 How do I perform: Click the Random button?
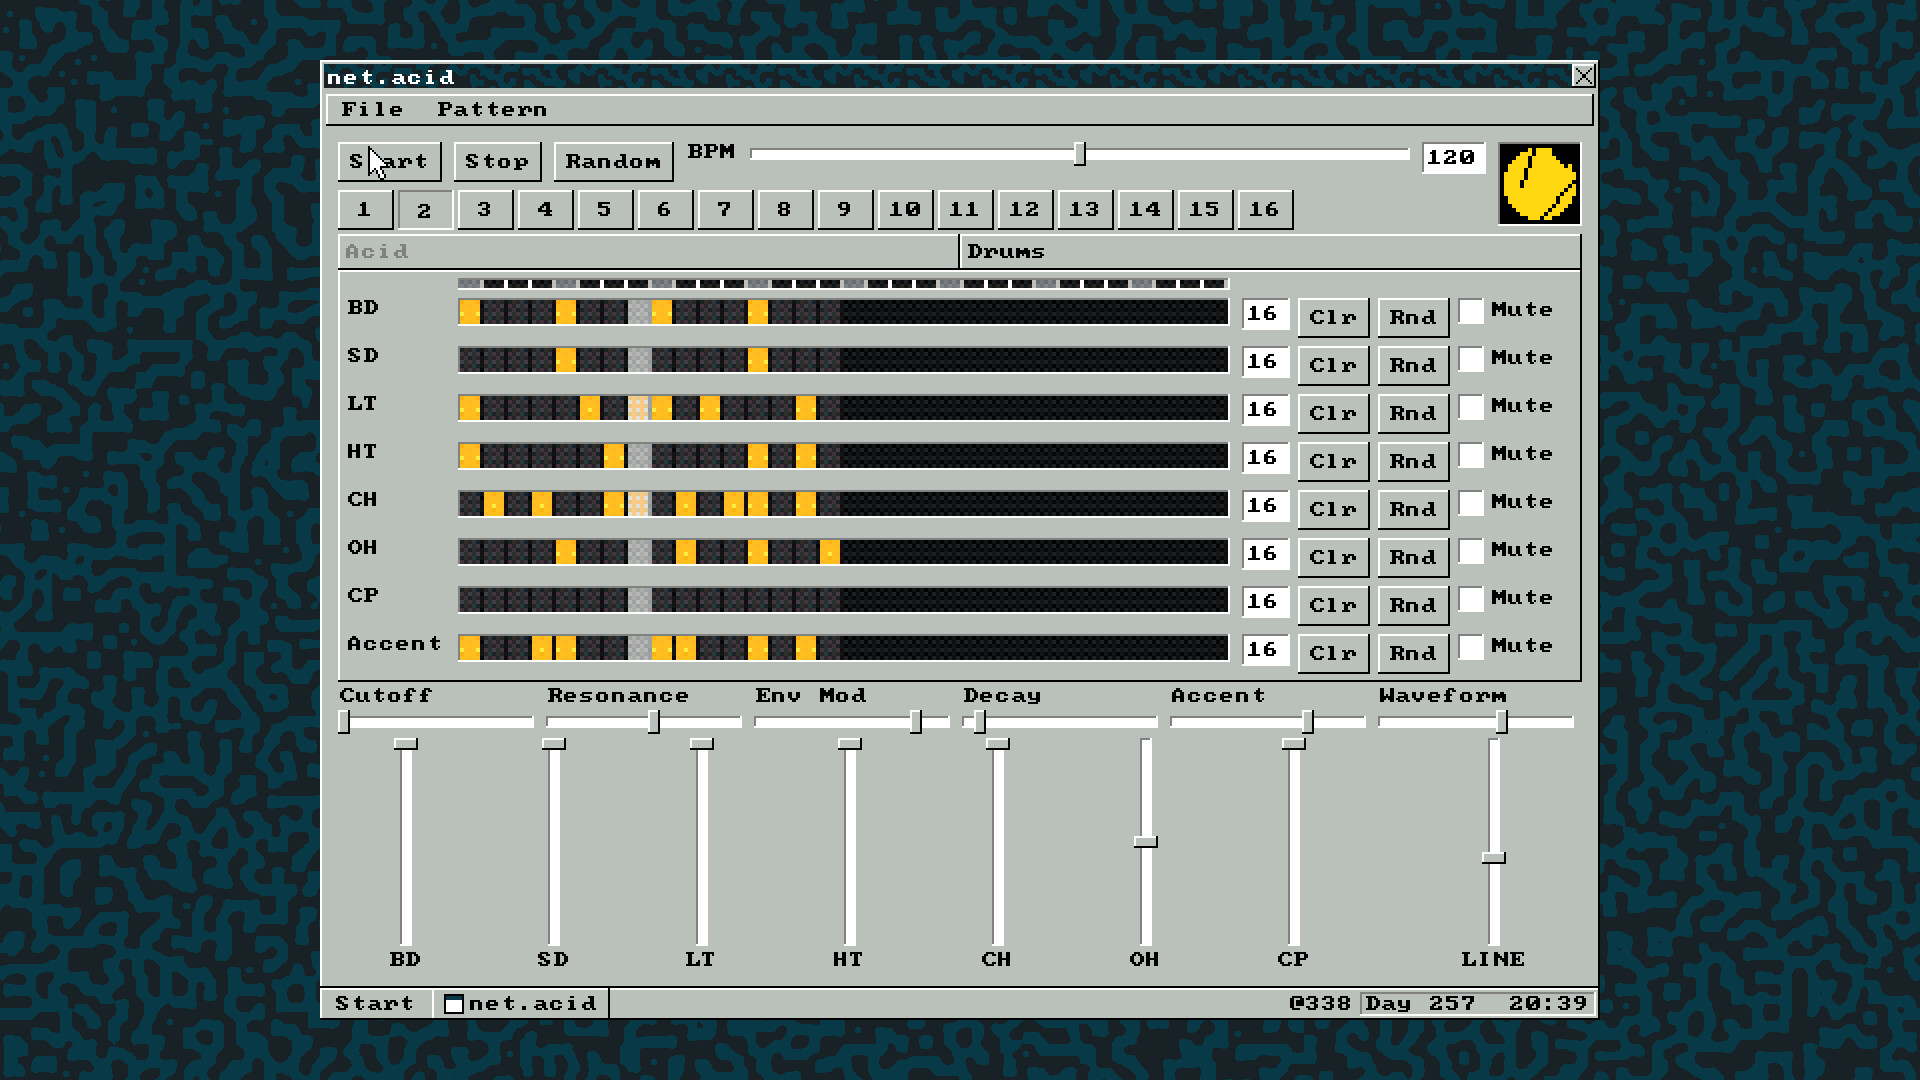click(613, 161)
